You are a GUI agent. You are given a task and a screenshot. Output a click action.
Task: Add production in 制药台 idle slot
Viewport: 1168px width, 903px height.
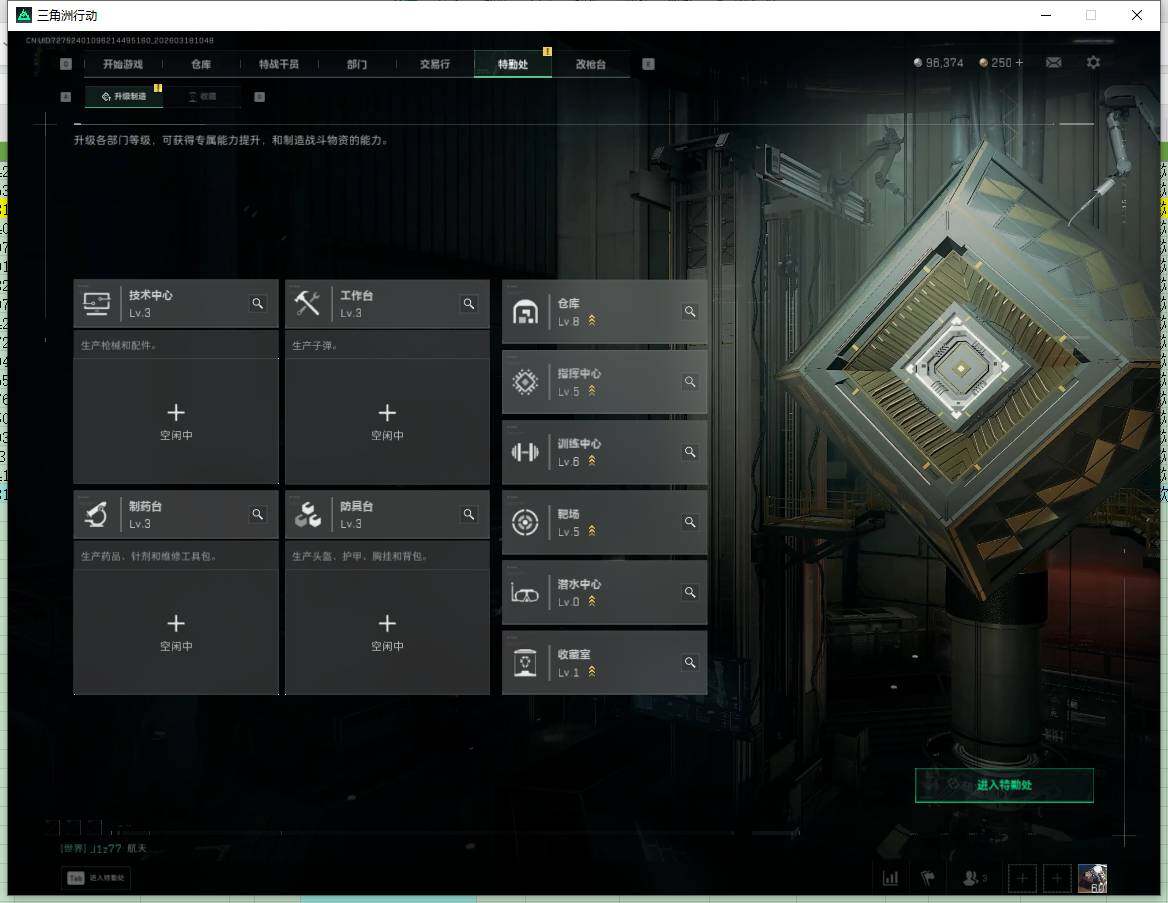coord(176,630)
